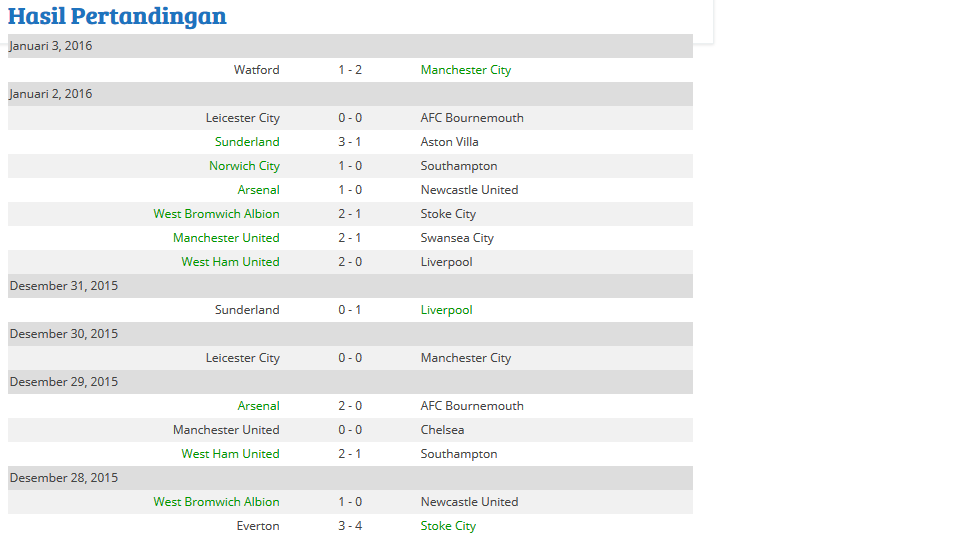
Task: Select Watford team name
Action: tap(257, 70)
